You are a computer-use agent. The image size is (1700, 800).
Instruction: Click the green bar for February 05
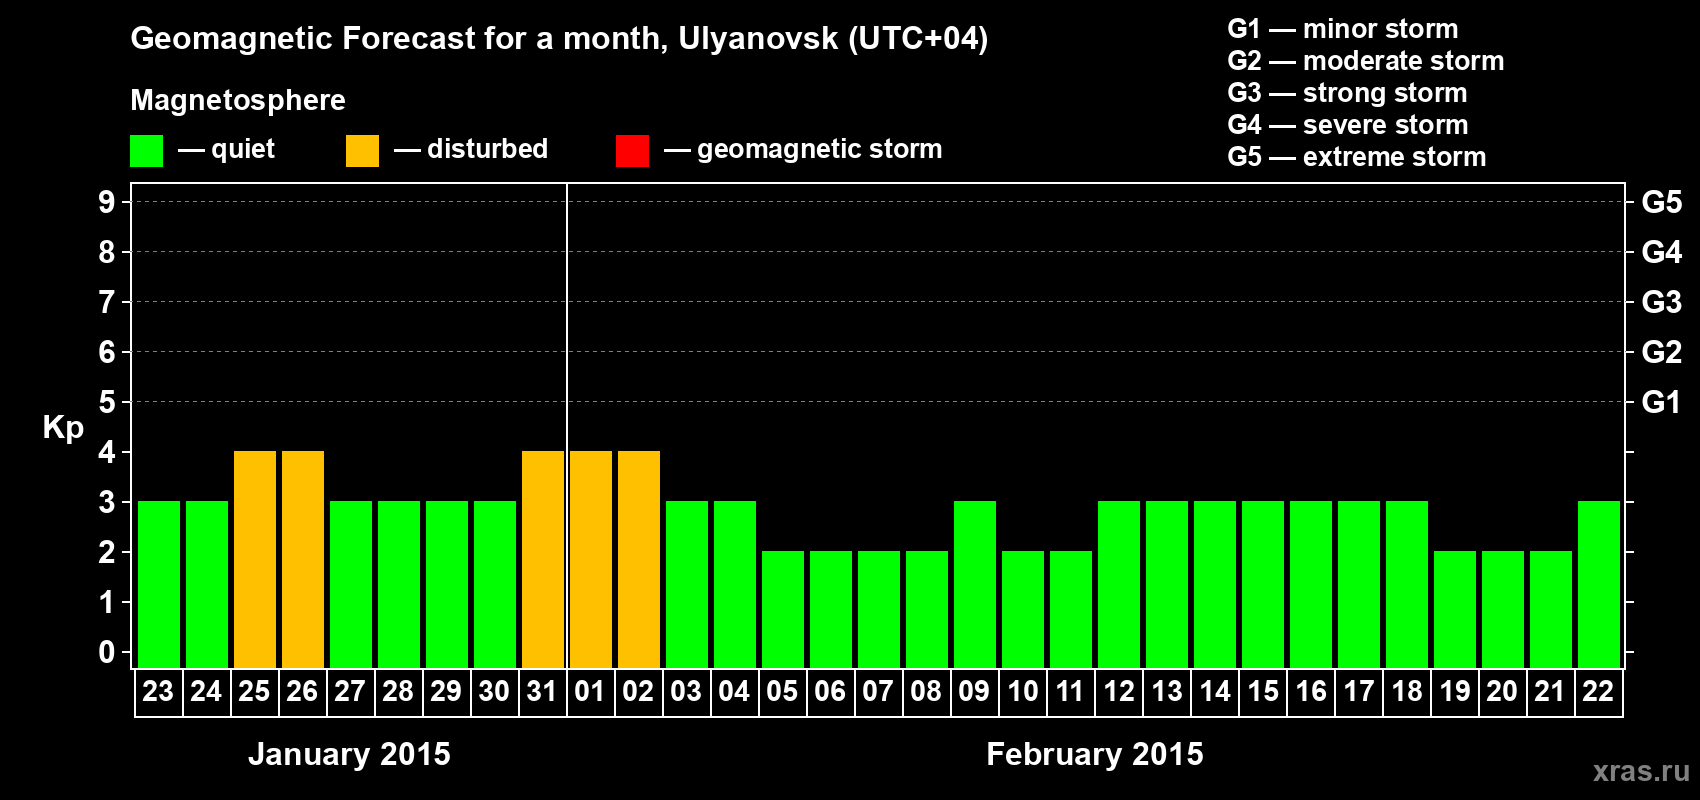point(783,610)
